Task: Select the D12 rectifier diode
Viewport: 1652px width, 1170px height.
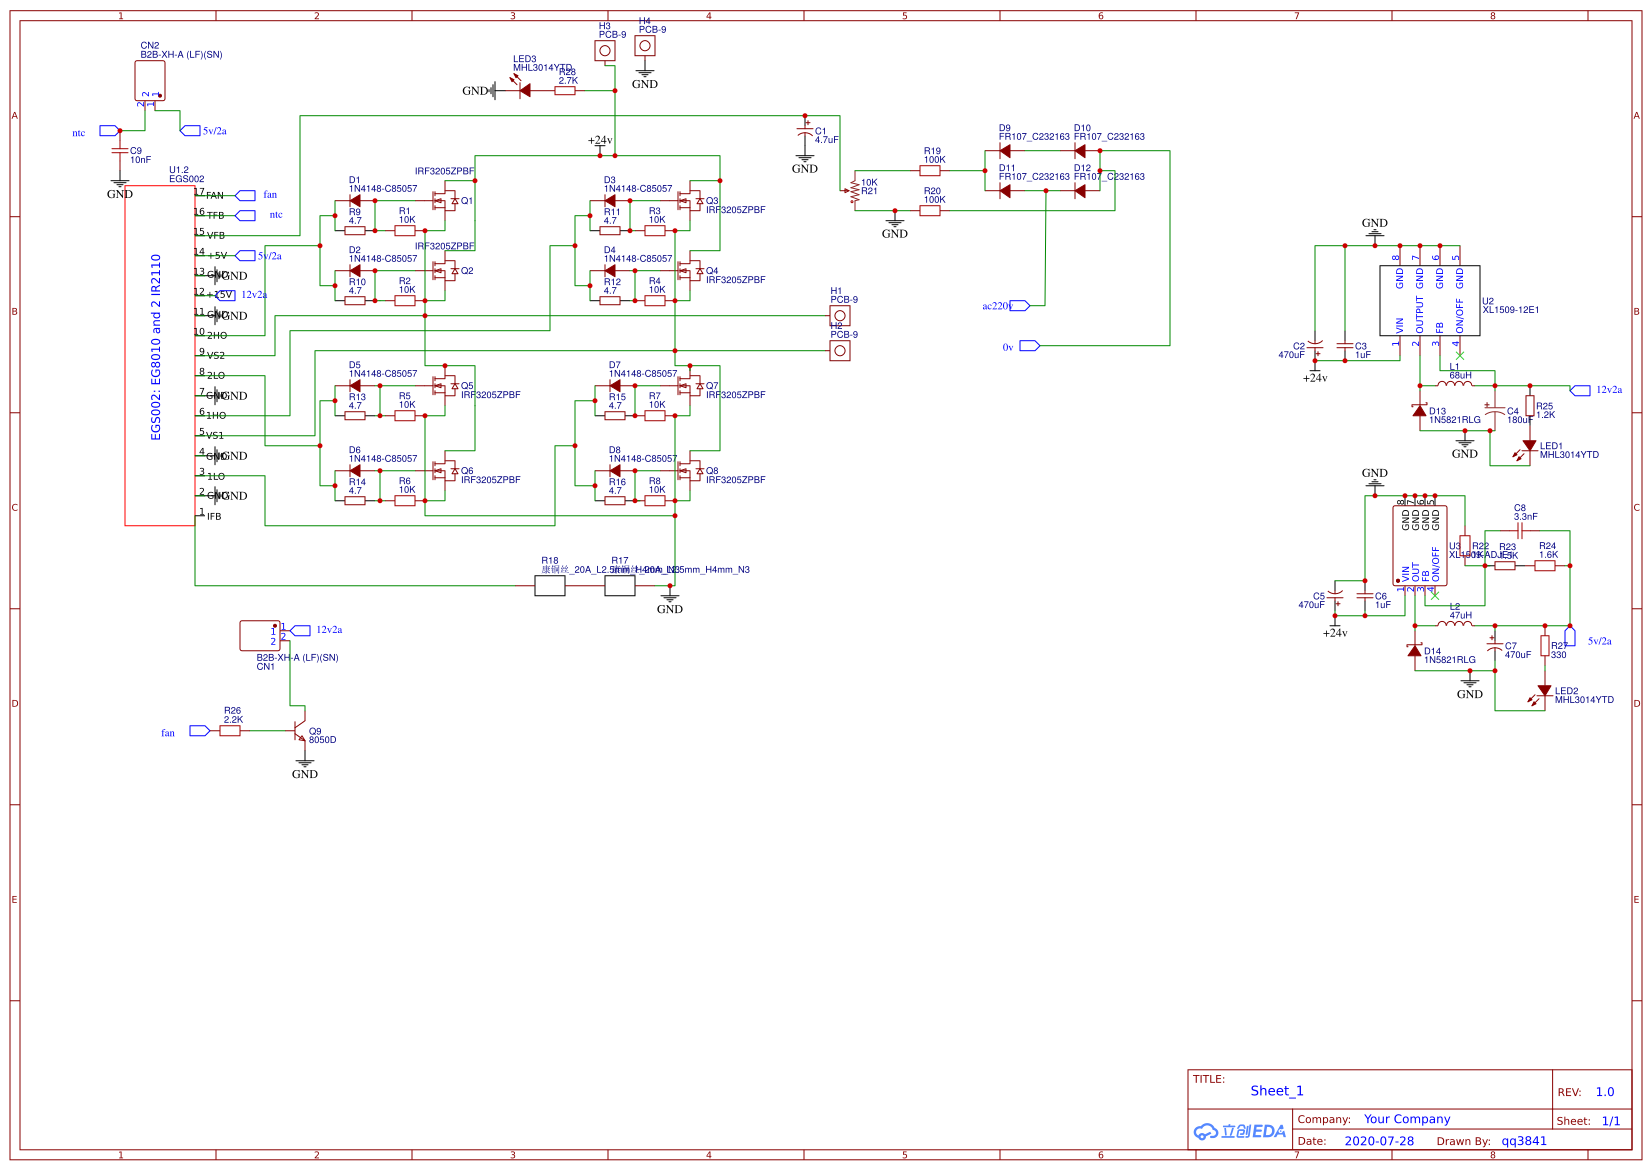Action: pyautogui.click(x=1080, y=191)
